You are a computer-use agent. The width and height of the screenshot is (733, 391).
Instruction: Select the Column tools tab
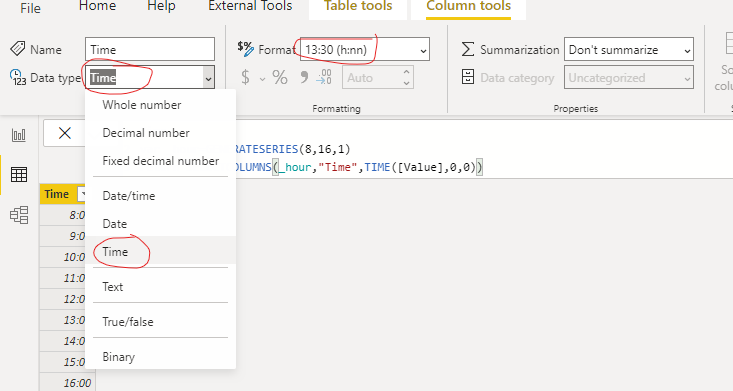468,6
